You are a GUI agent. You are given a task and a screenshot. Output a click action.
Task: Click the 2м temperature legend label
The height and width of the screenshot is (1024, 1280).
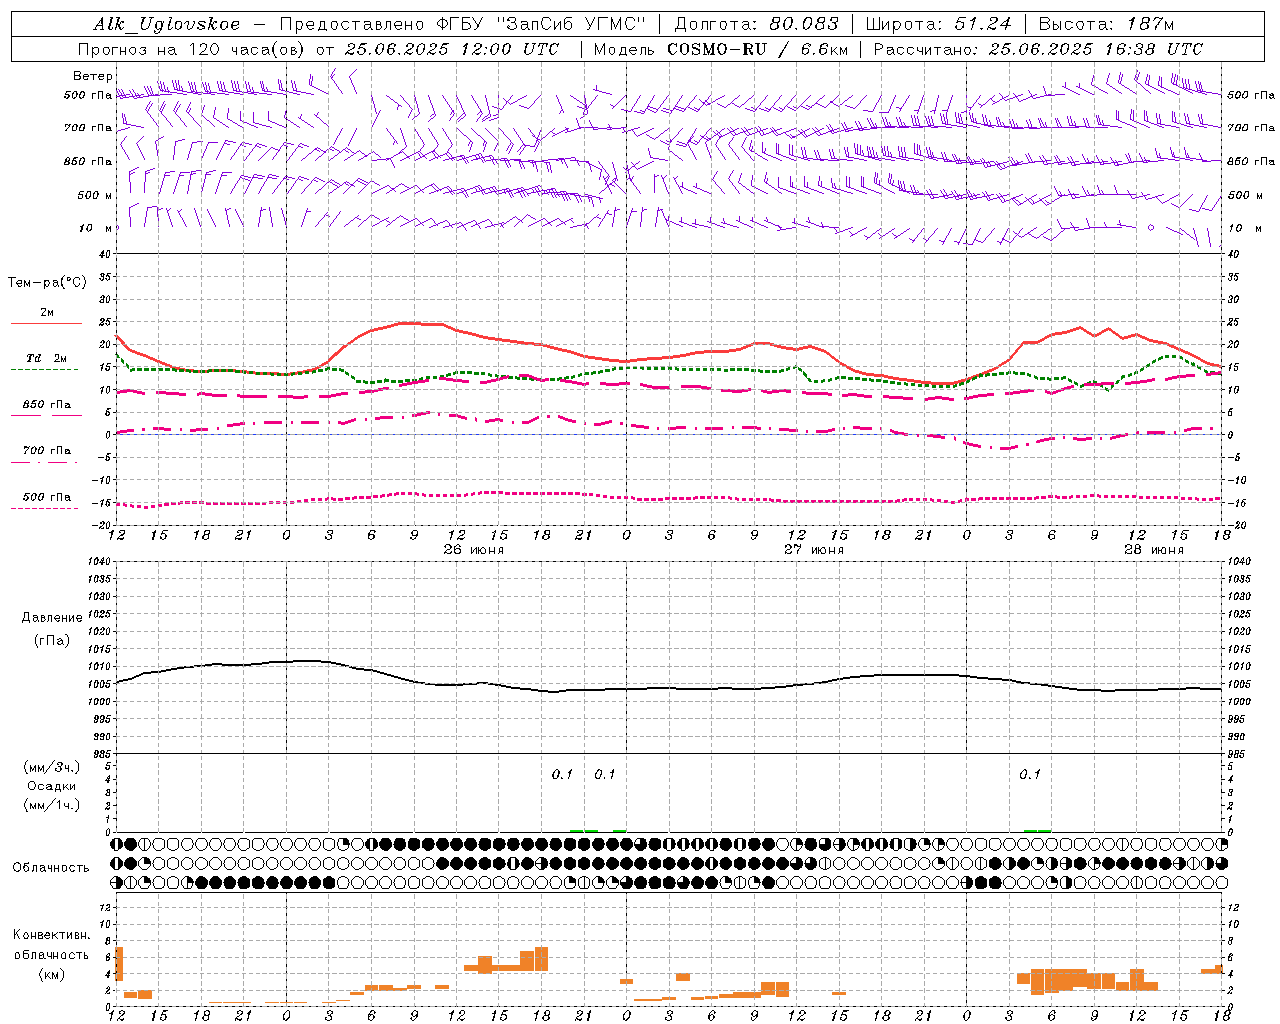(x=47, y=313)
